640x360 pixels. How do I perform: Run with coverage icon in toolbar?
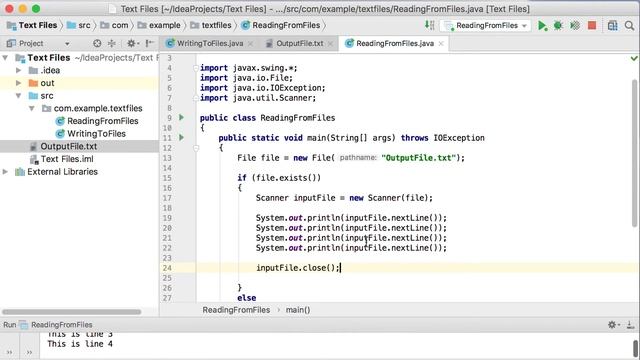575,26
